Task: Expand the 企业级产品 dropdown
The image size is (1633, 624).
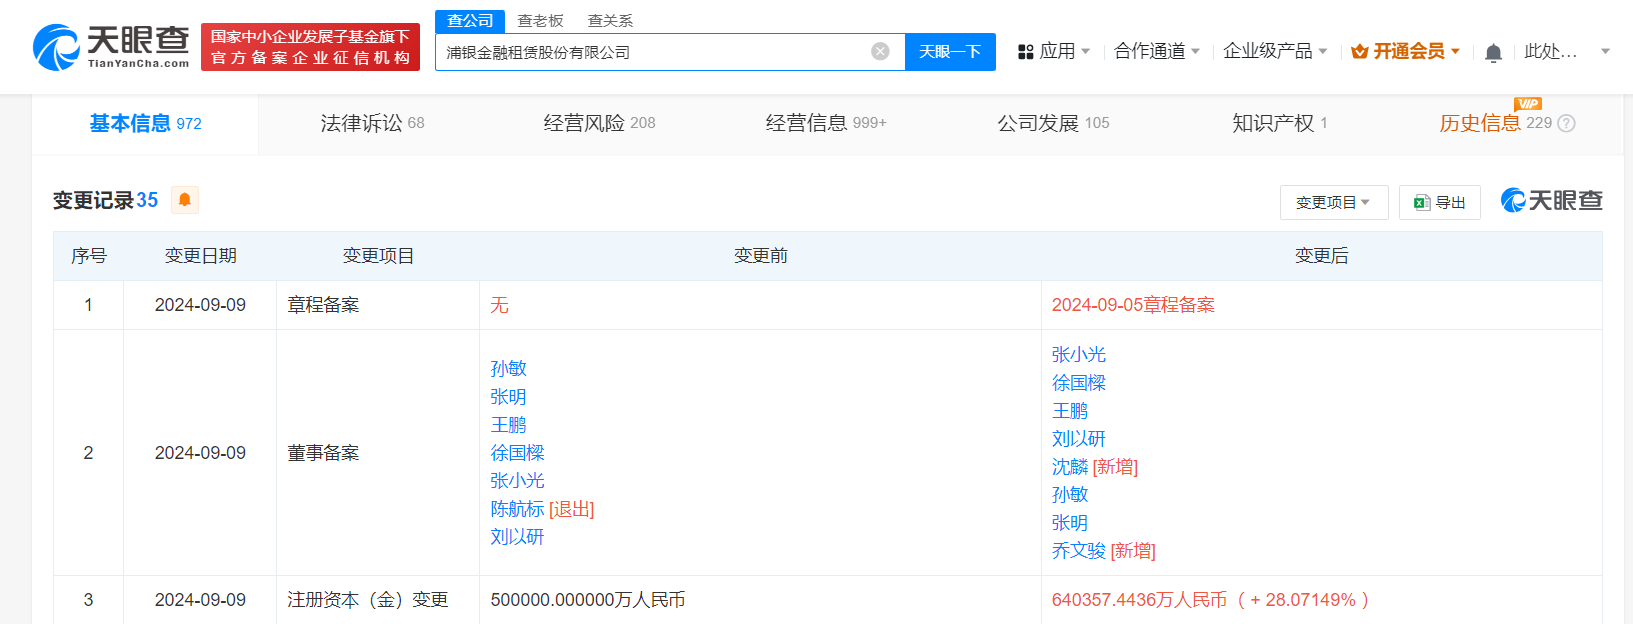Action: [1275, 51]
